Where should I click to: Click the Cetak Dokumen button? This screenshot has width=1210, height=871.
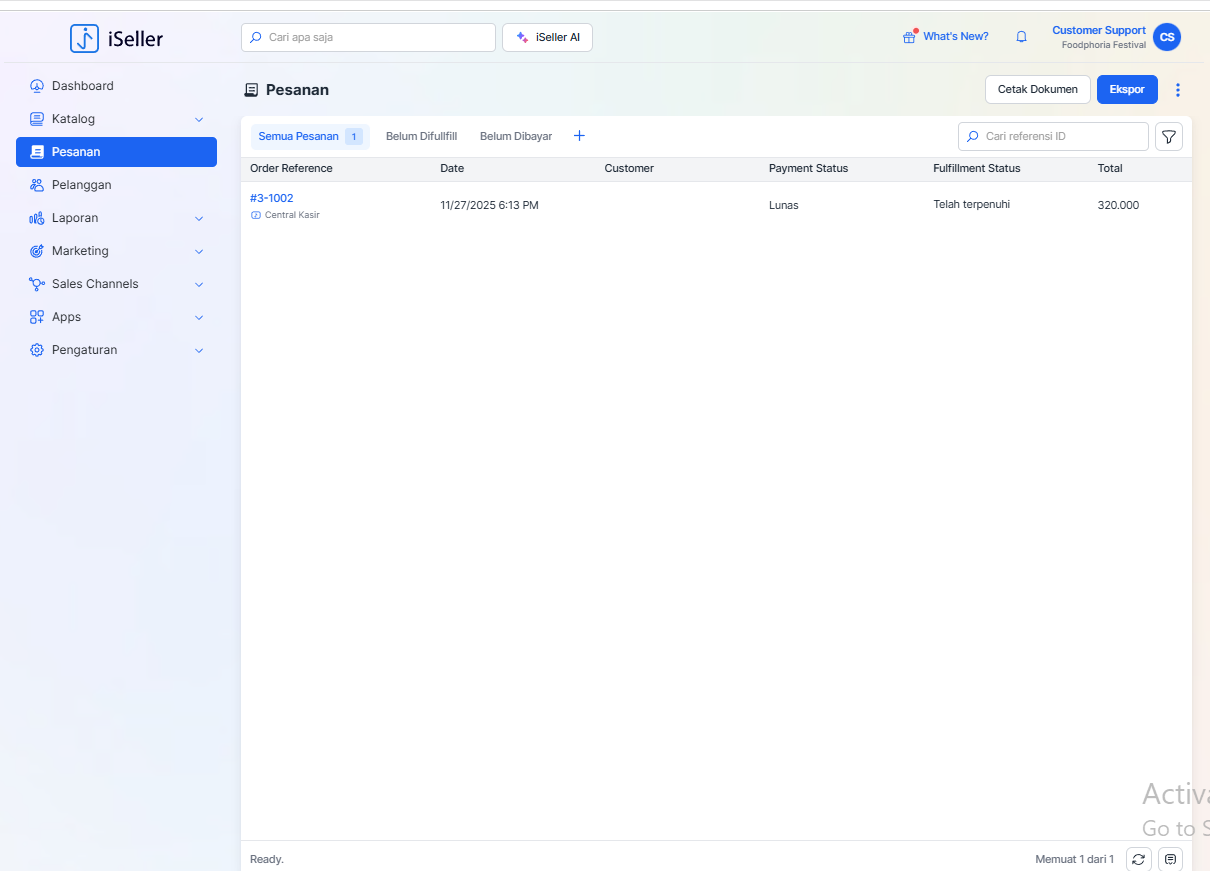click(1037, 89)
